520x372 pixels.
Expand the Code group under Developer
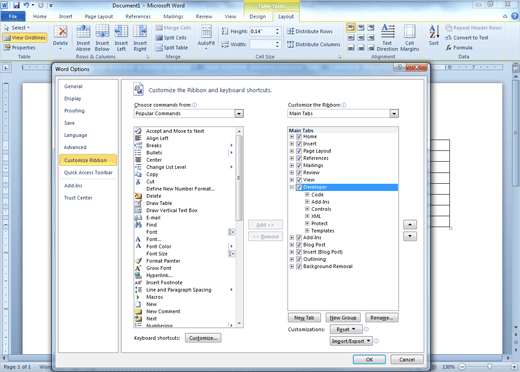click(307, 195)
